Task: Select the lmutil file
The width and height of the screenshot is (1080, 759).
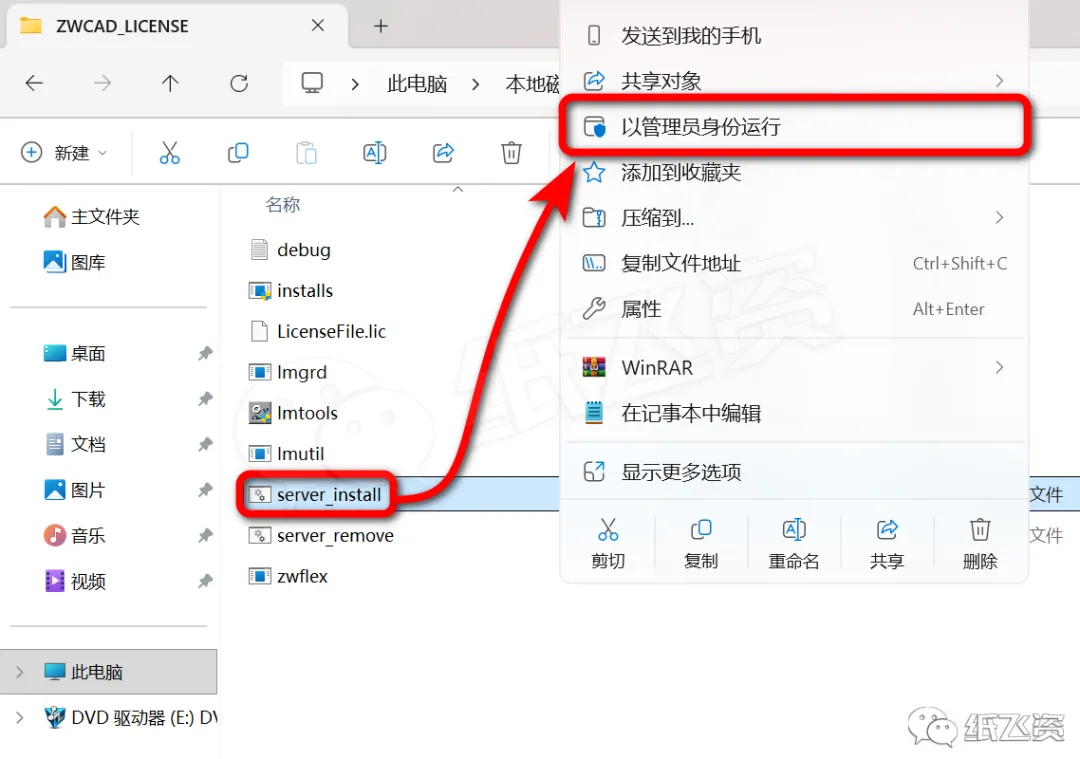Action: click(287, 454)
